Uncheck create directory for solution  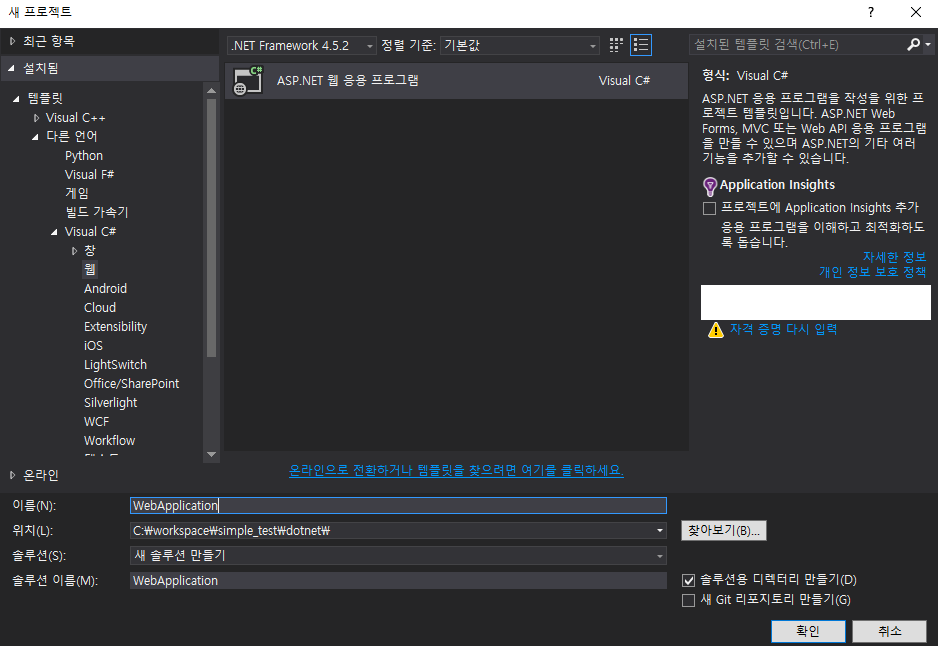[x=689, y=580]
